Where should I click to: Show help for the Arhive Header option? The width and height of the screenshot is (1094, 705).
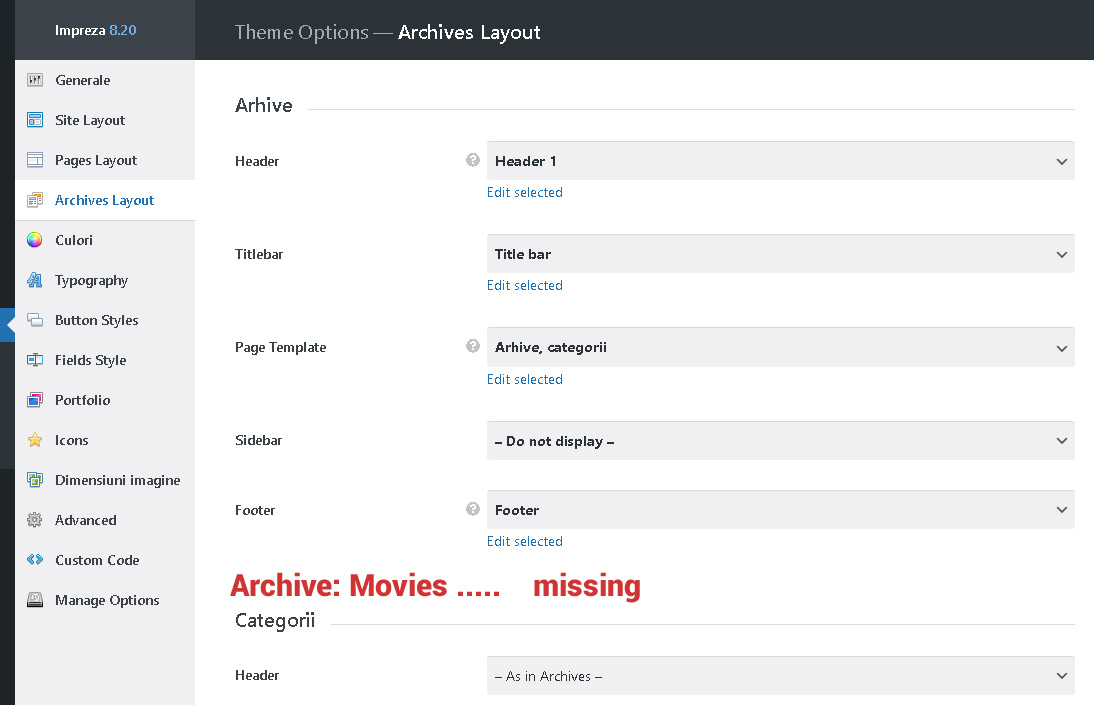[x=473, y=161]
